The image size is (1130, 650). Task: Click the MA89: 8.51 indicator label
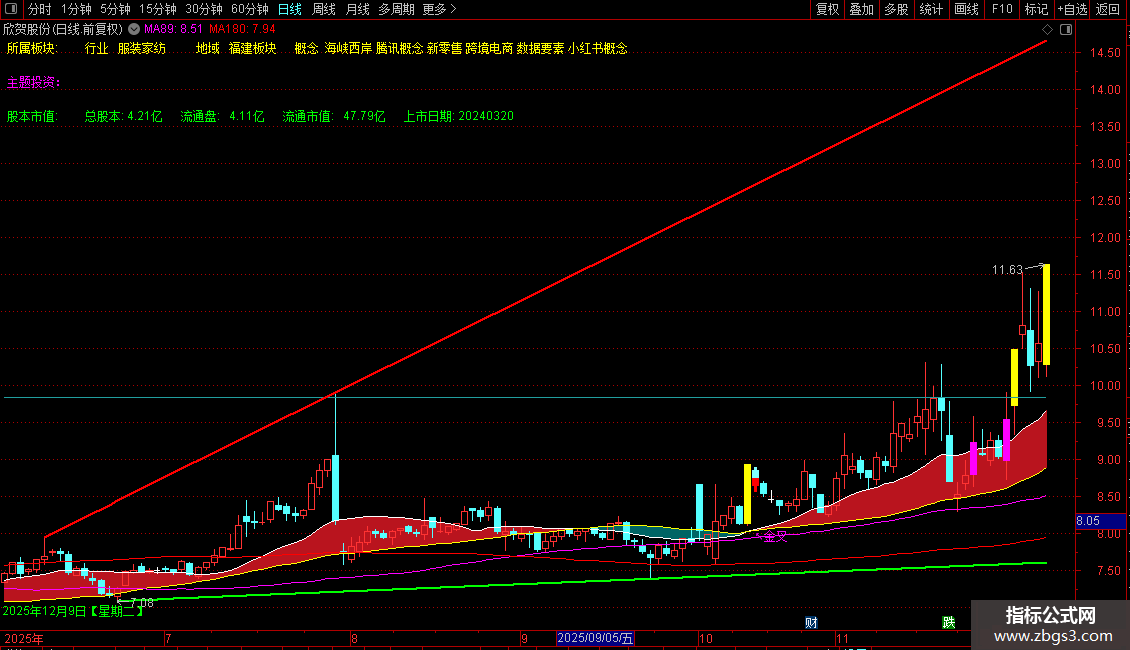pos(173,29)
